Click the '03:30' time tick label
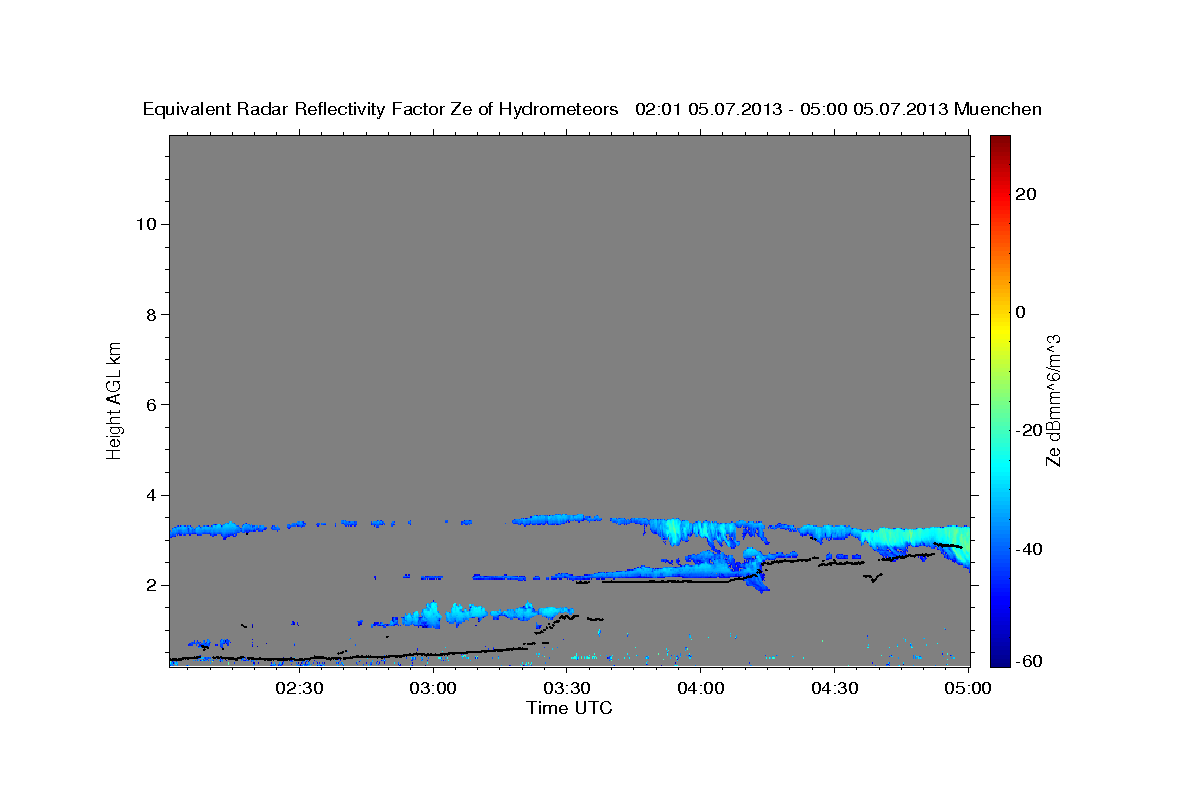Screen dimensions: 1200x800 (x=567, y=688)
